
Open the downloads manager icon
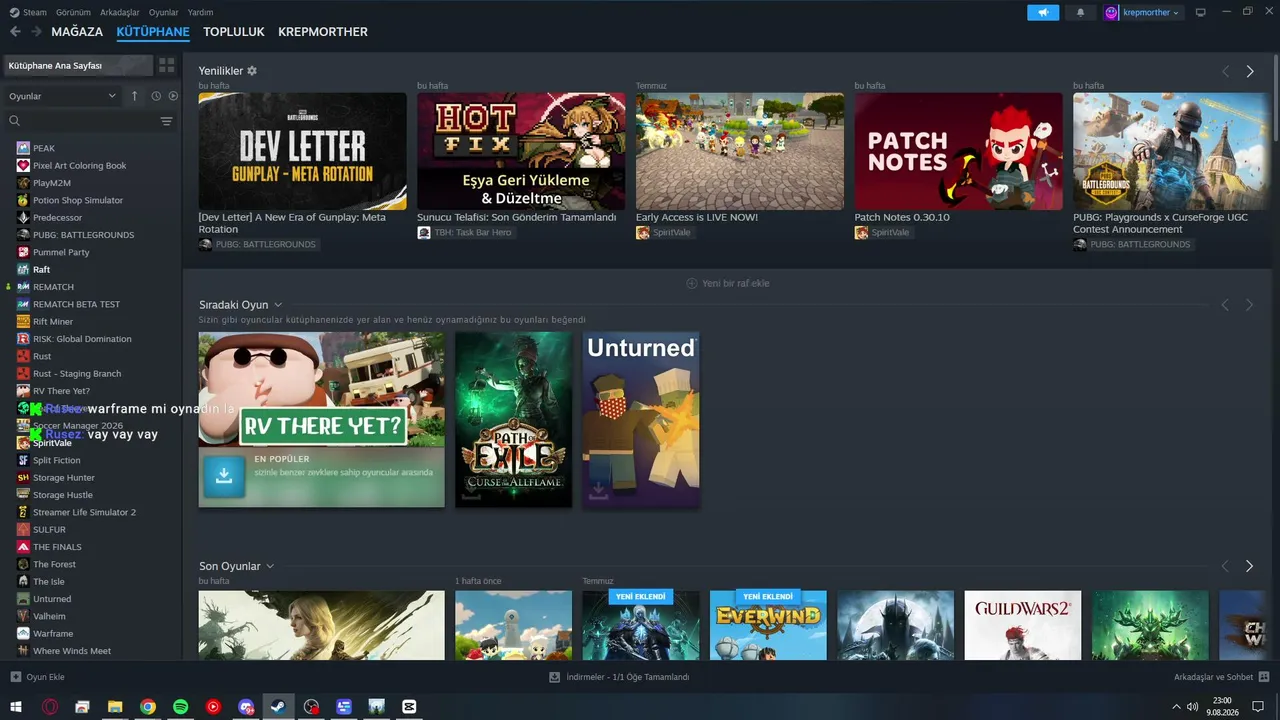coord(554,677)
